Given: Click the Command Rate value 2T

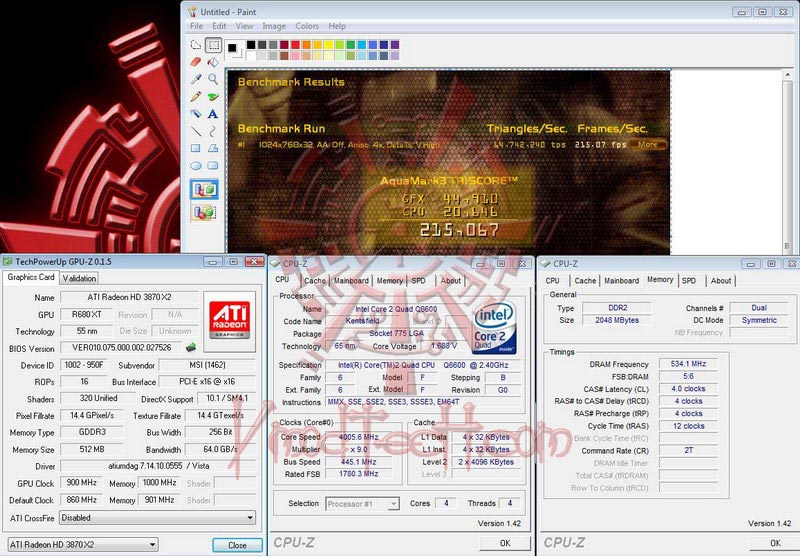Looking at the screenshot, I should (688, 450).
